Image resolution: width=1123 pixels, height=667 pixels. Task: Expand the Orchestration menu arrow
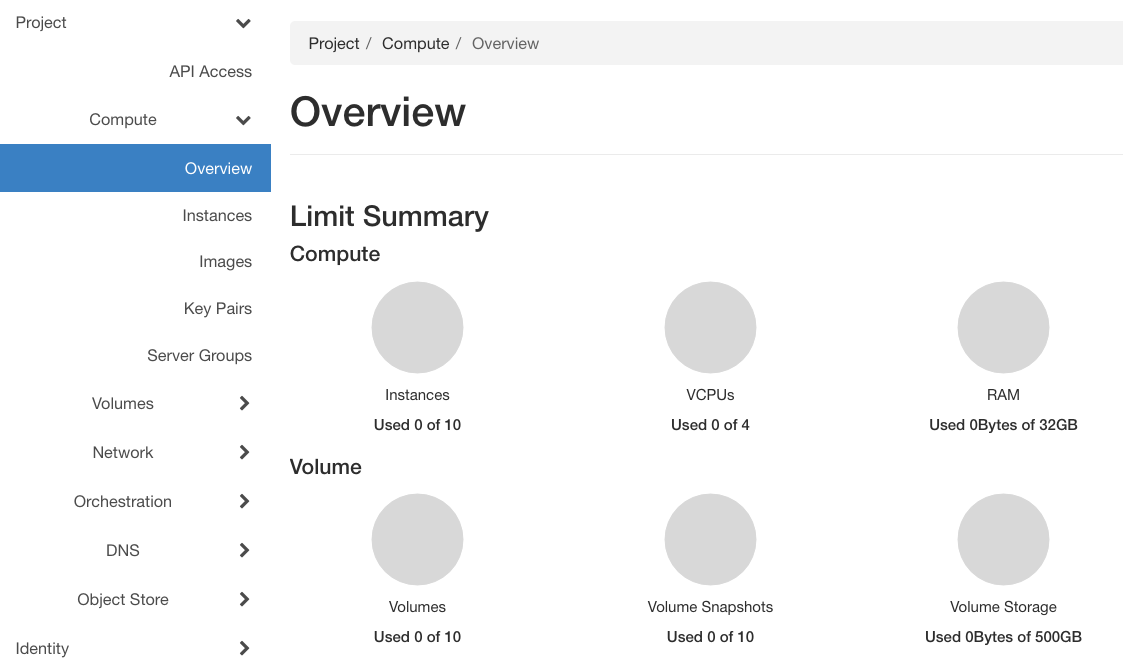tap(244, 502)
